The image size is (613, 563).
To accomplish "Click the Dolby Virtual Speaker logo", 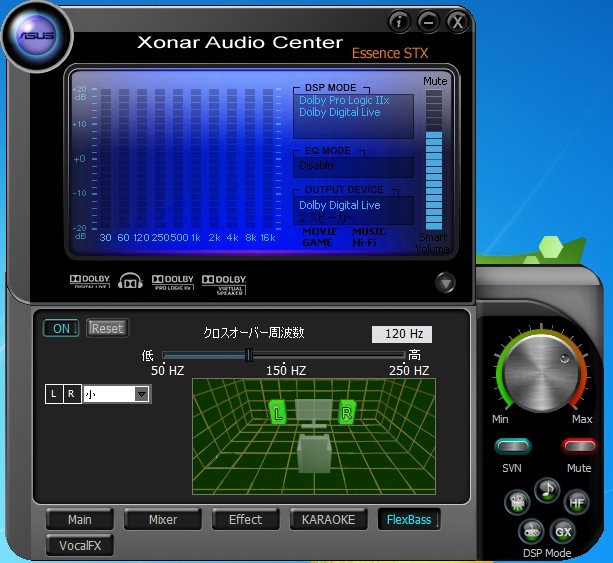I will pos(224,284).
